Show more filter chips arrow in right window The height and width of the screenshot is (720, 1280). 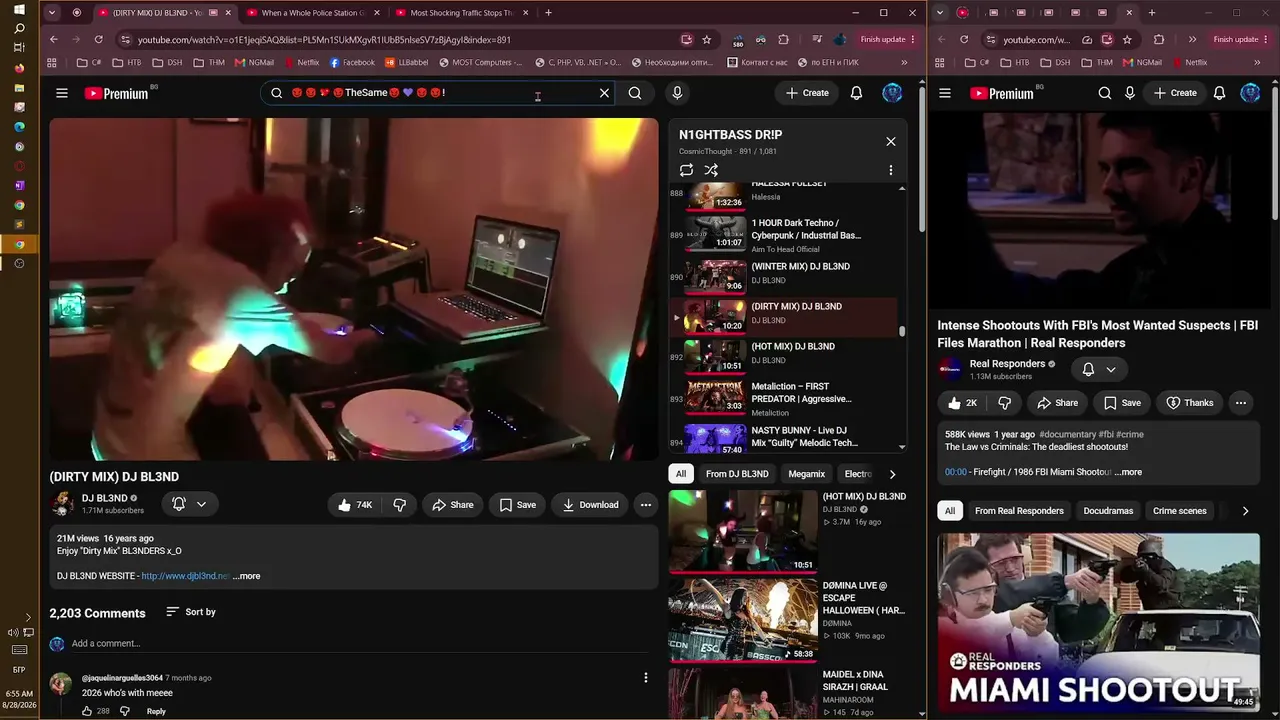point(1245,511)
